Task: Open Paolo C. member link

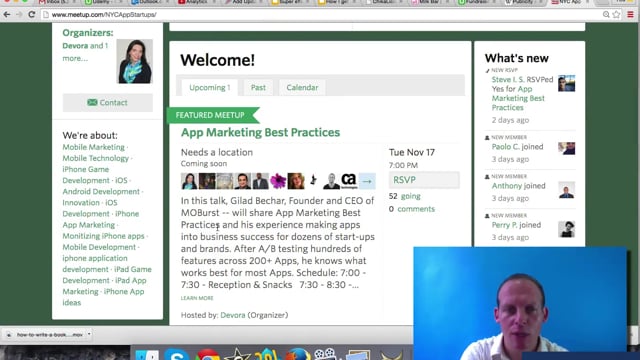Action: 505,147
